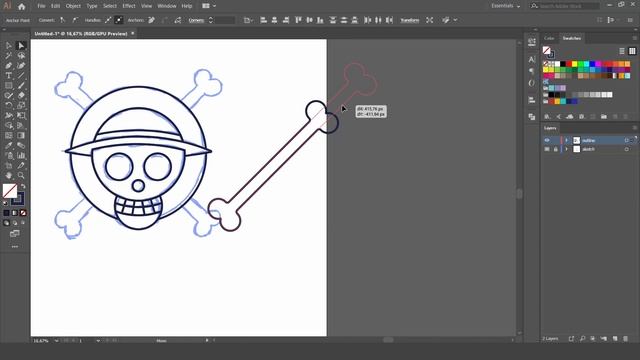This screenshot has width=640, height=360.
Task: Select the Gradient tool
Action: [21, 136]
